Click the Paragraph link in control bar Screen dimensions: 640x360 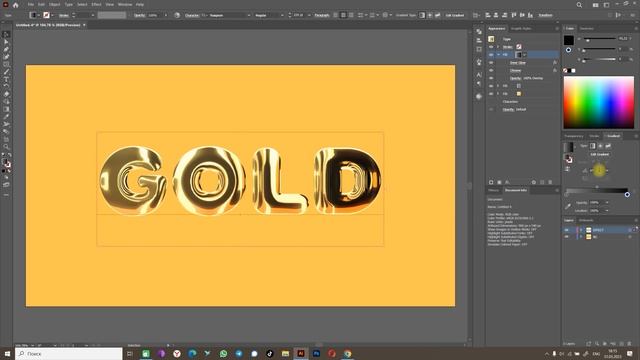coord(322,15)
